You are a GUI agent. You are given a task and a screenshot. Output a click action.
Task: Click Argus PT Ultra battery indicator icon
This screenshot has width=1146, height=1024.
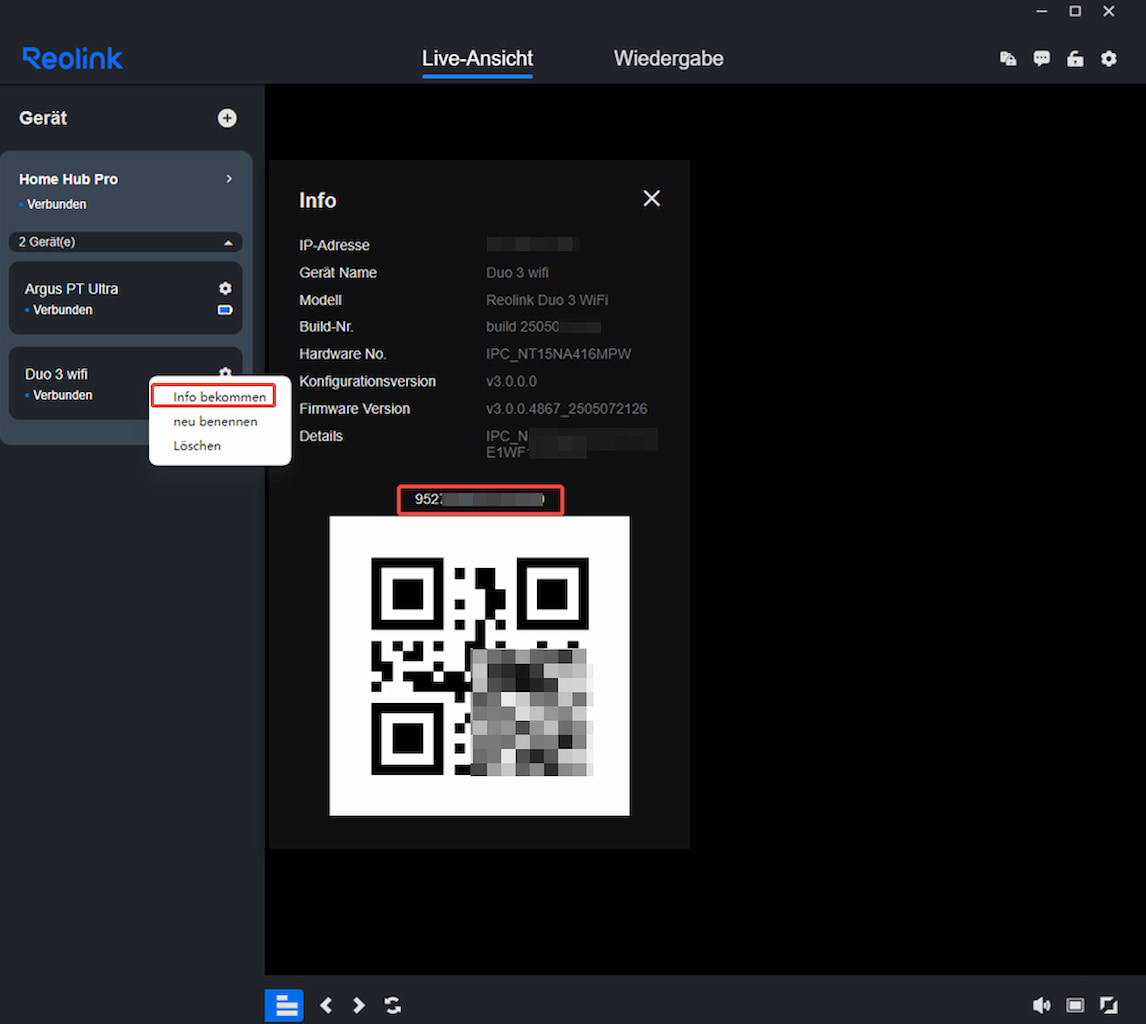tap(225, 310)
